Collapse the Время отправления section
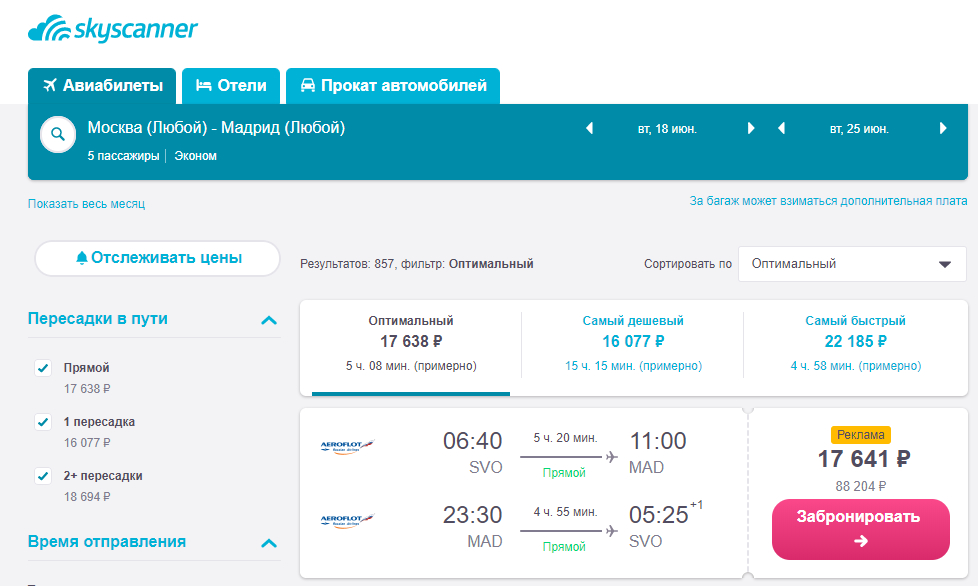The height and width of the screenshot is (586, 978). tap(269, 543)
